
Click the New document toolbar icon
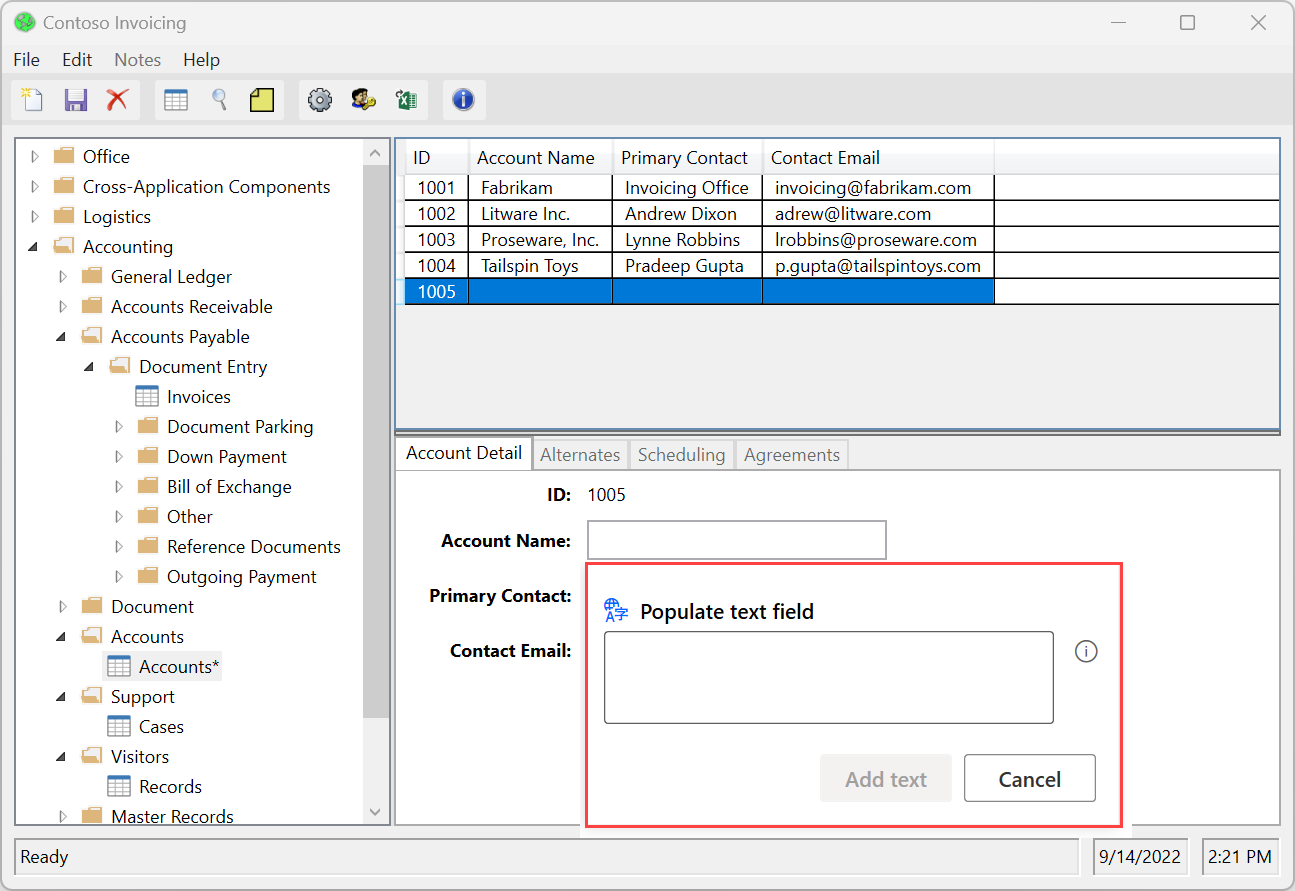coord(33,100)
